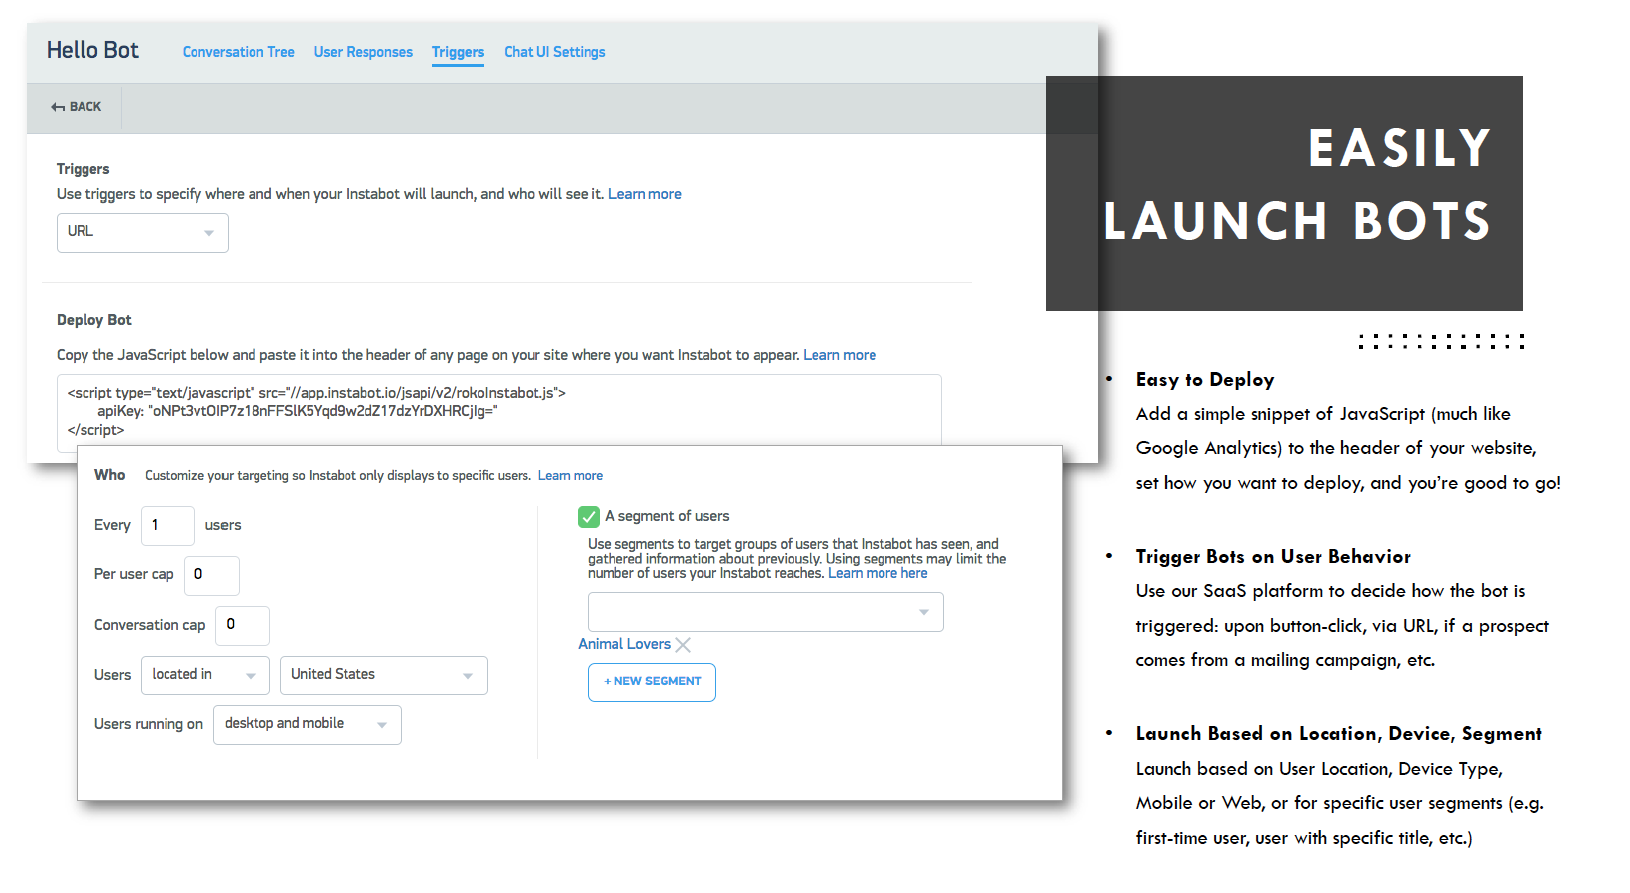
Task: Open Learn more link under Deploy Bot
Action: tap(840, 355)
